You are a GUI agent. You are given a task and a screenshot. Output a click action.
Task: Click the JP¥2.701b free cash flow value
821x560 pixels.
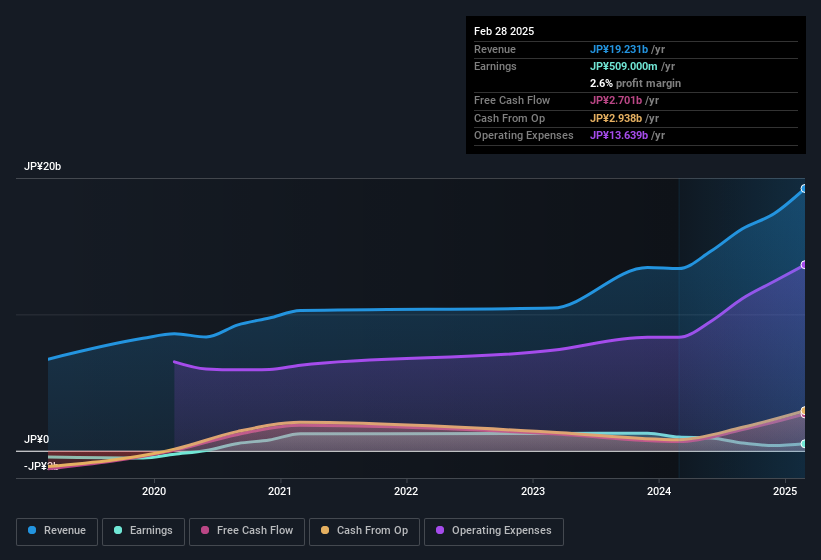coord(616,100)
